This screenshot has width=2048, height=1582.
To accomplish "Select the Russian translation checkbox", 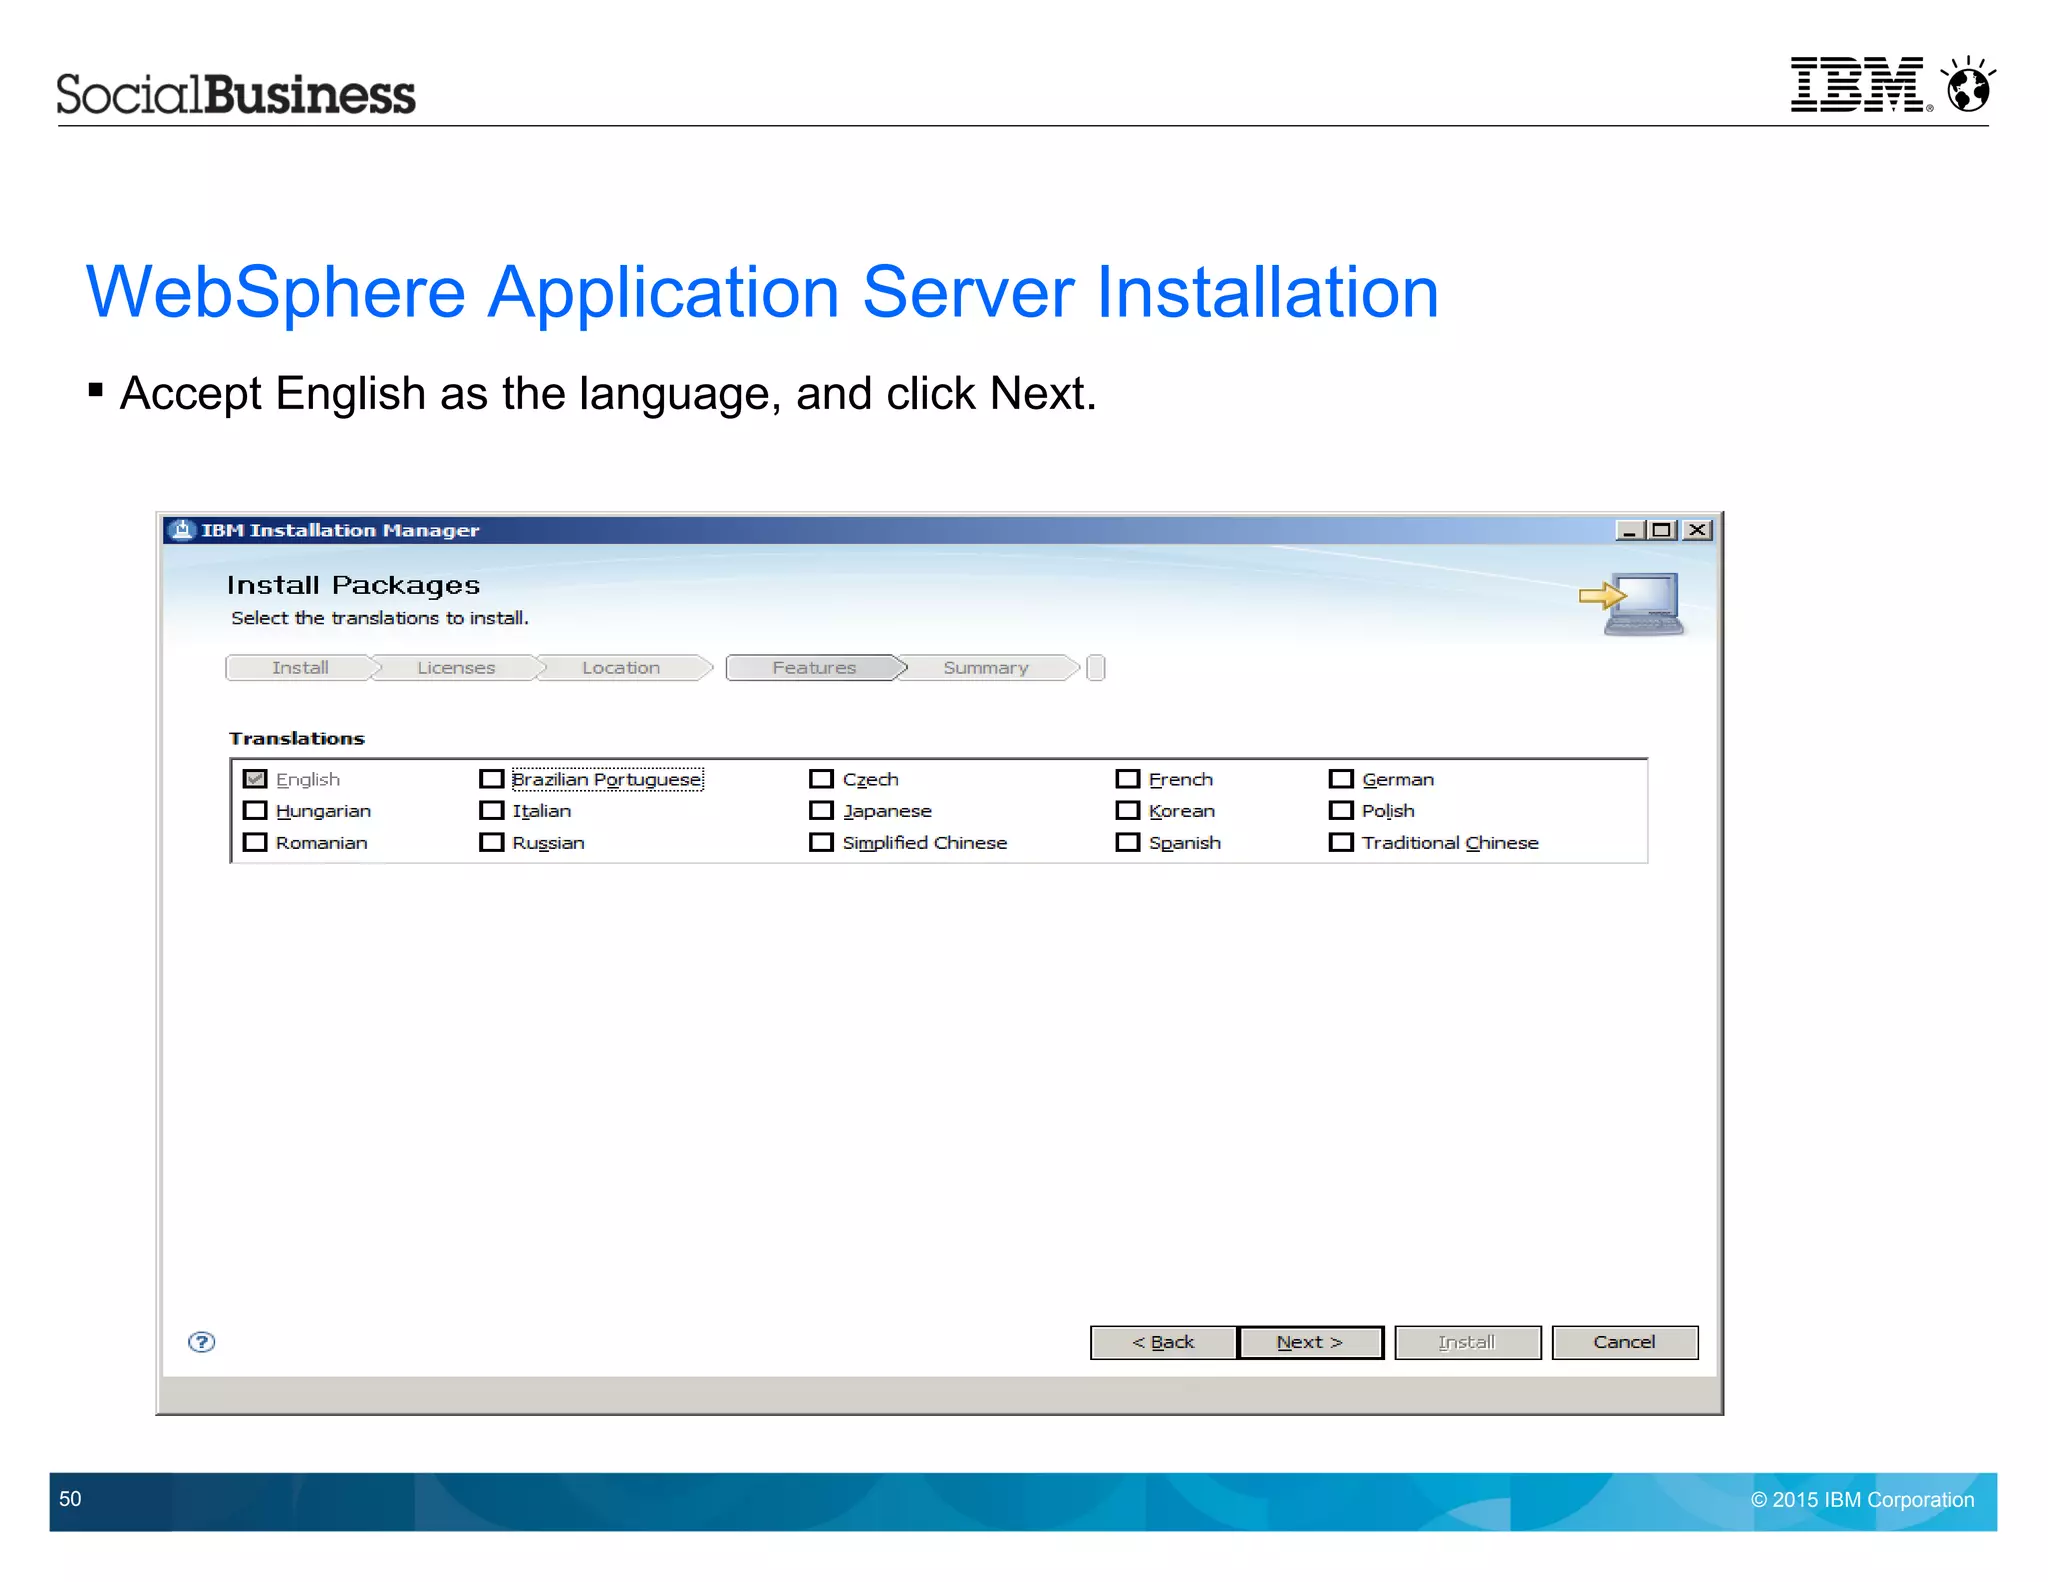I will pyautogui.click(x=491, y=843).
